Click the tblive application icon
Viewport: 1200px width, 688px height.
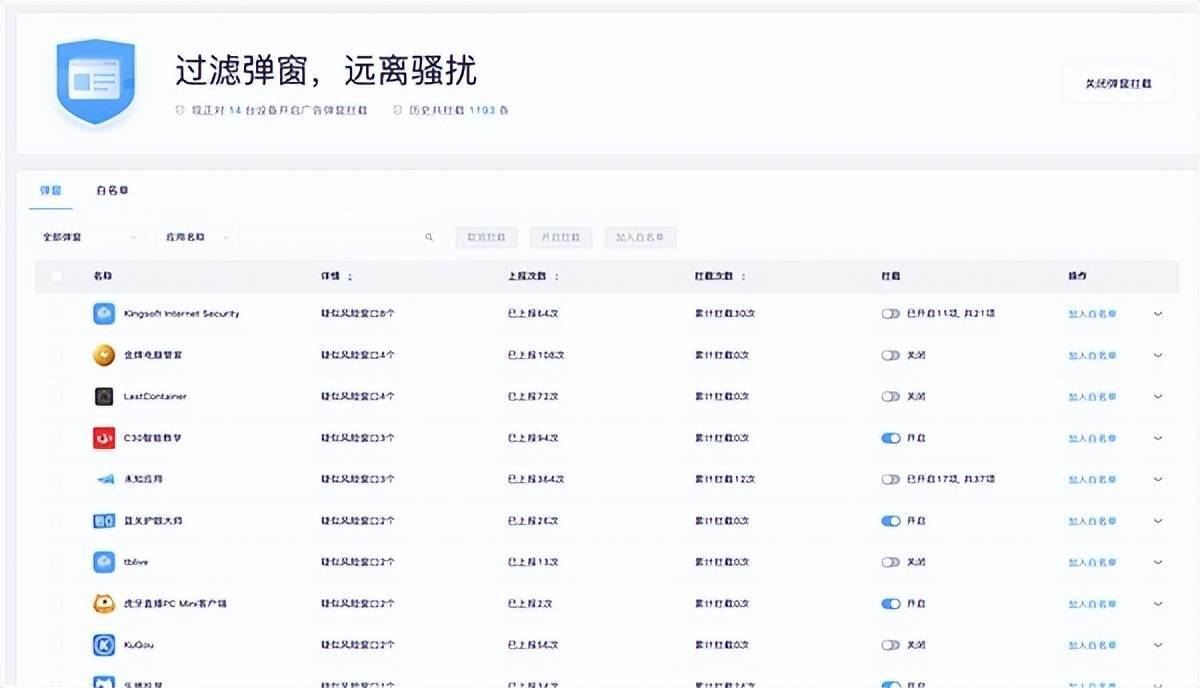point(103,562)
